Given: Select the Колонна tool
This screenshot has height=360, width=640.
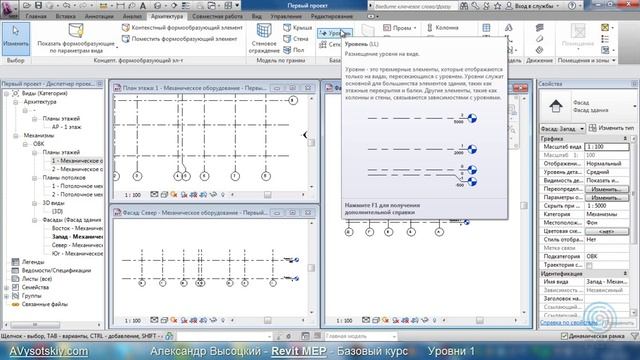Looking at the screenshot, I should (x=442, y=28).
